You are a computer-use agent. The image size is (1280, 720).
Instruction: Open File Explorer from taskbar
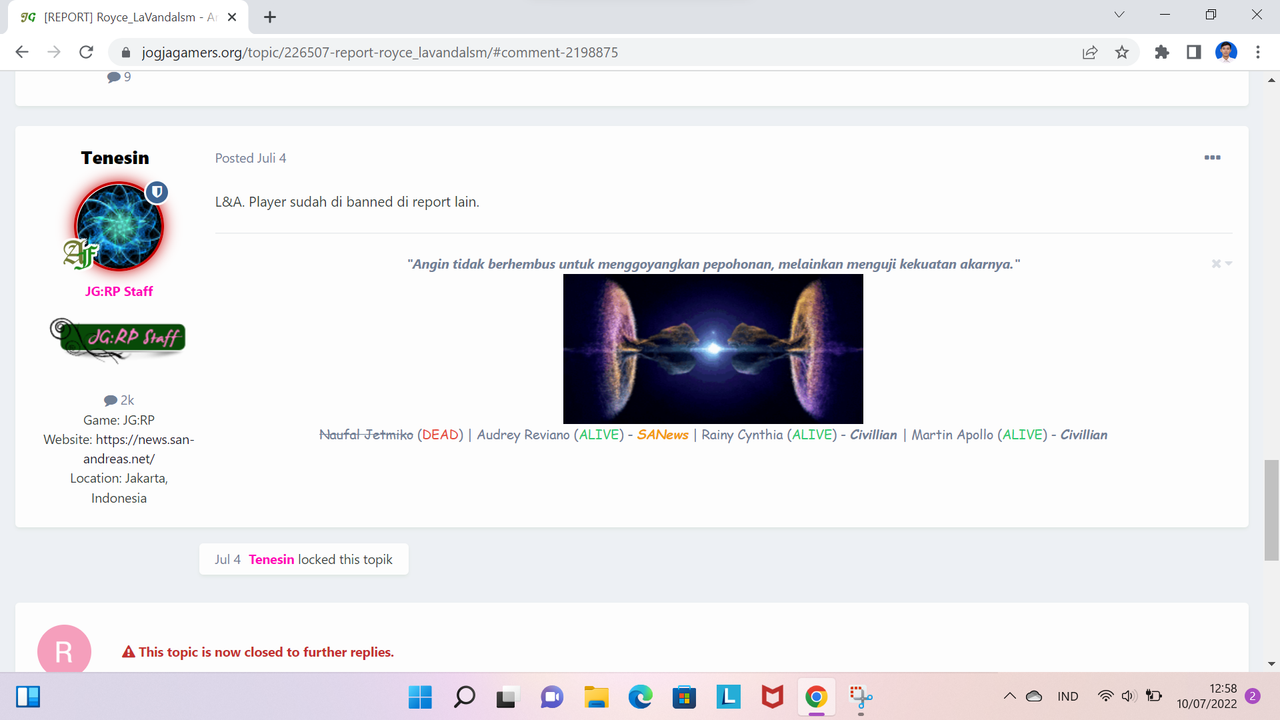pos(596,696)
